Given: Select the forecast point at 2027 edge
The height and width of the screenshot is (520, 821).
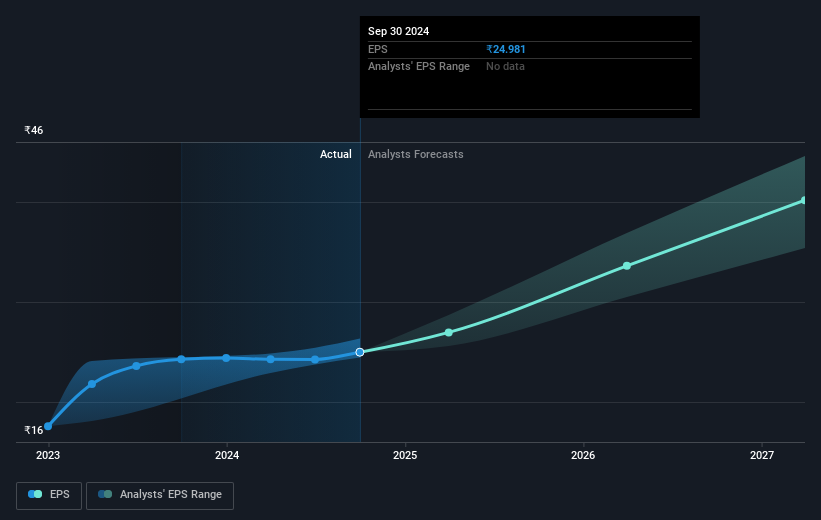Looking at the screenshot, I should [804, 201].
